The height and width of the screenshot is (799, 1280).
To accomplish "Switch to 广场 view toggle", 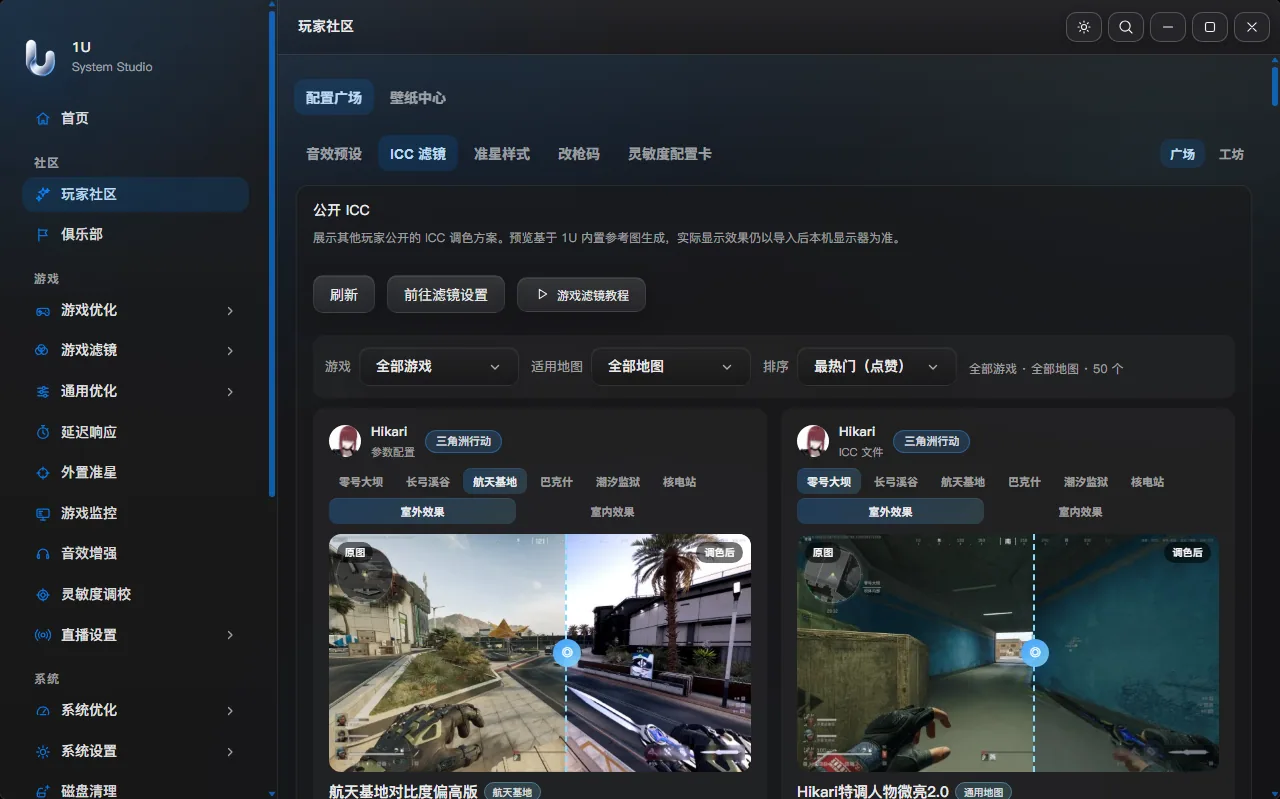I will (x=1182, y=154).
